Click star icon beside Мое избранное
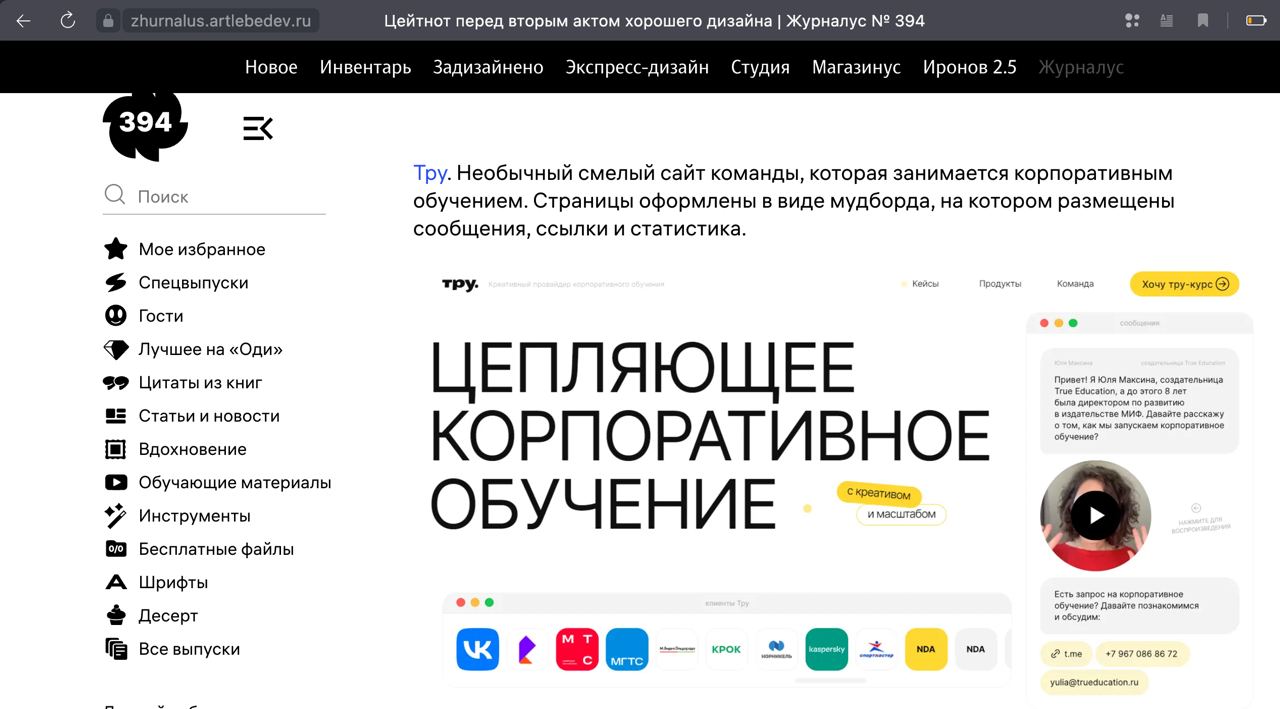The width and height of the screenshot is (1280, 709). pos(116,249)
